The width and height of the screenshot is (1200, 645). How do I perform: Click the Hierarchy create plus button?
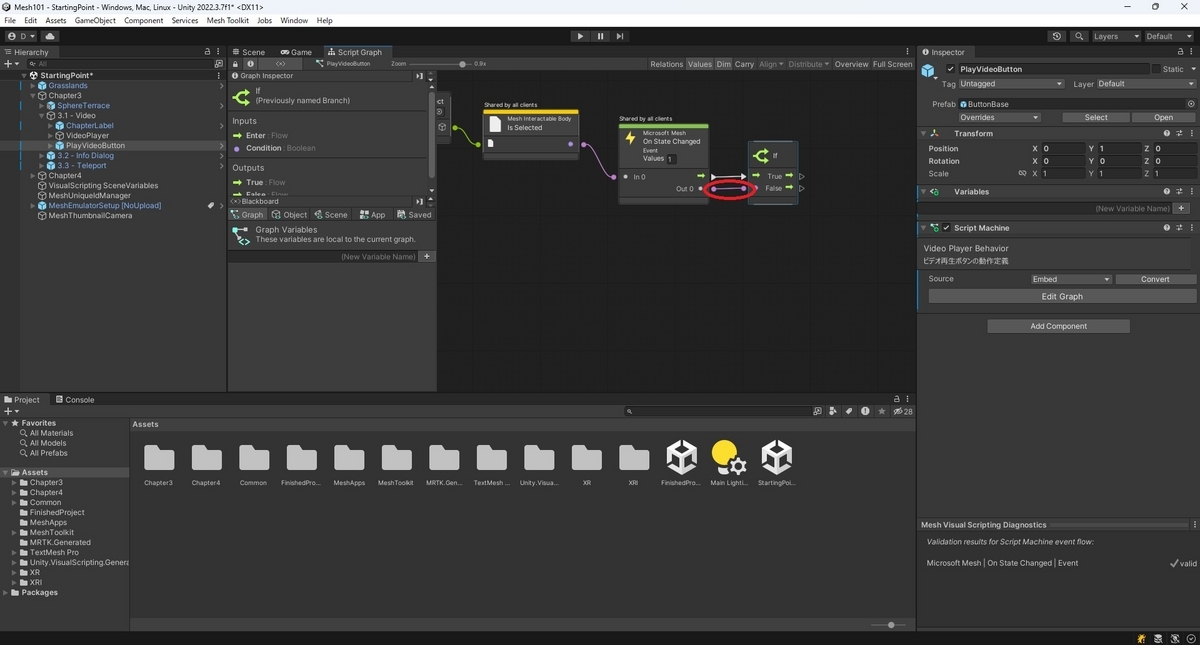click(11, 64)
